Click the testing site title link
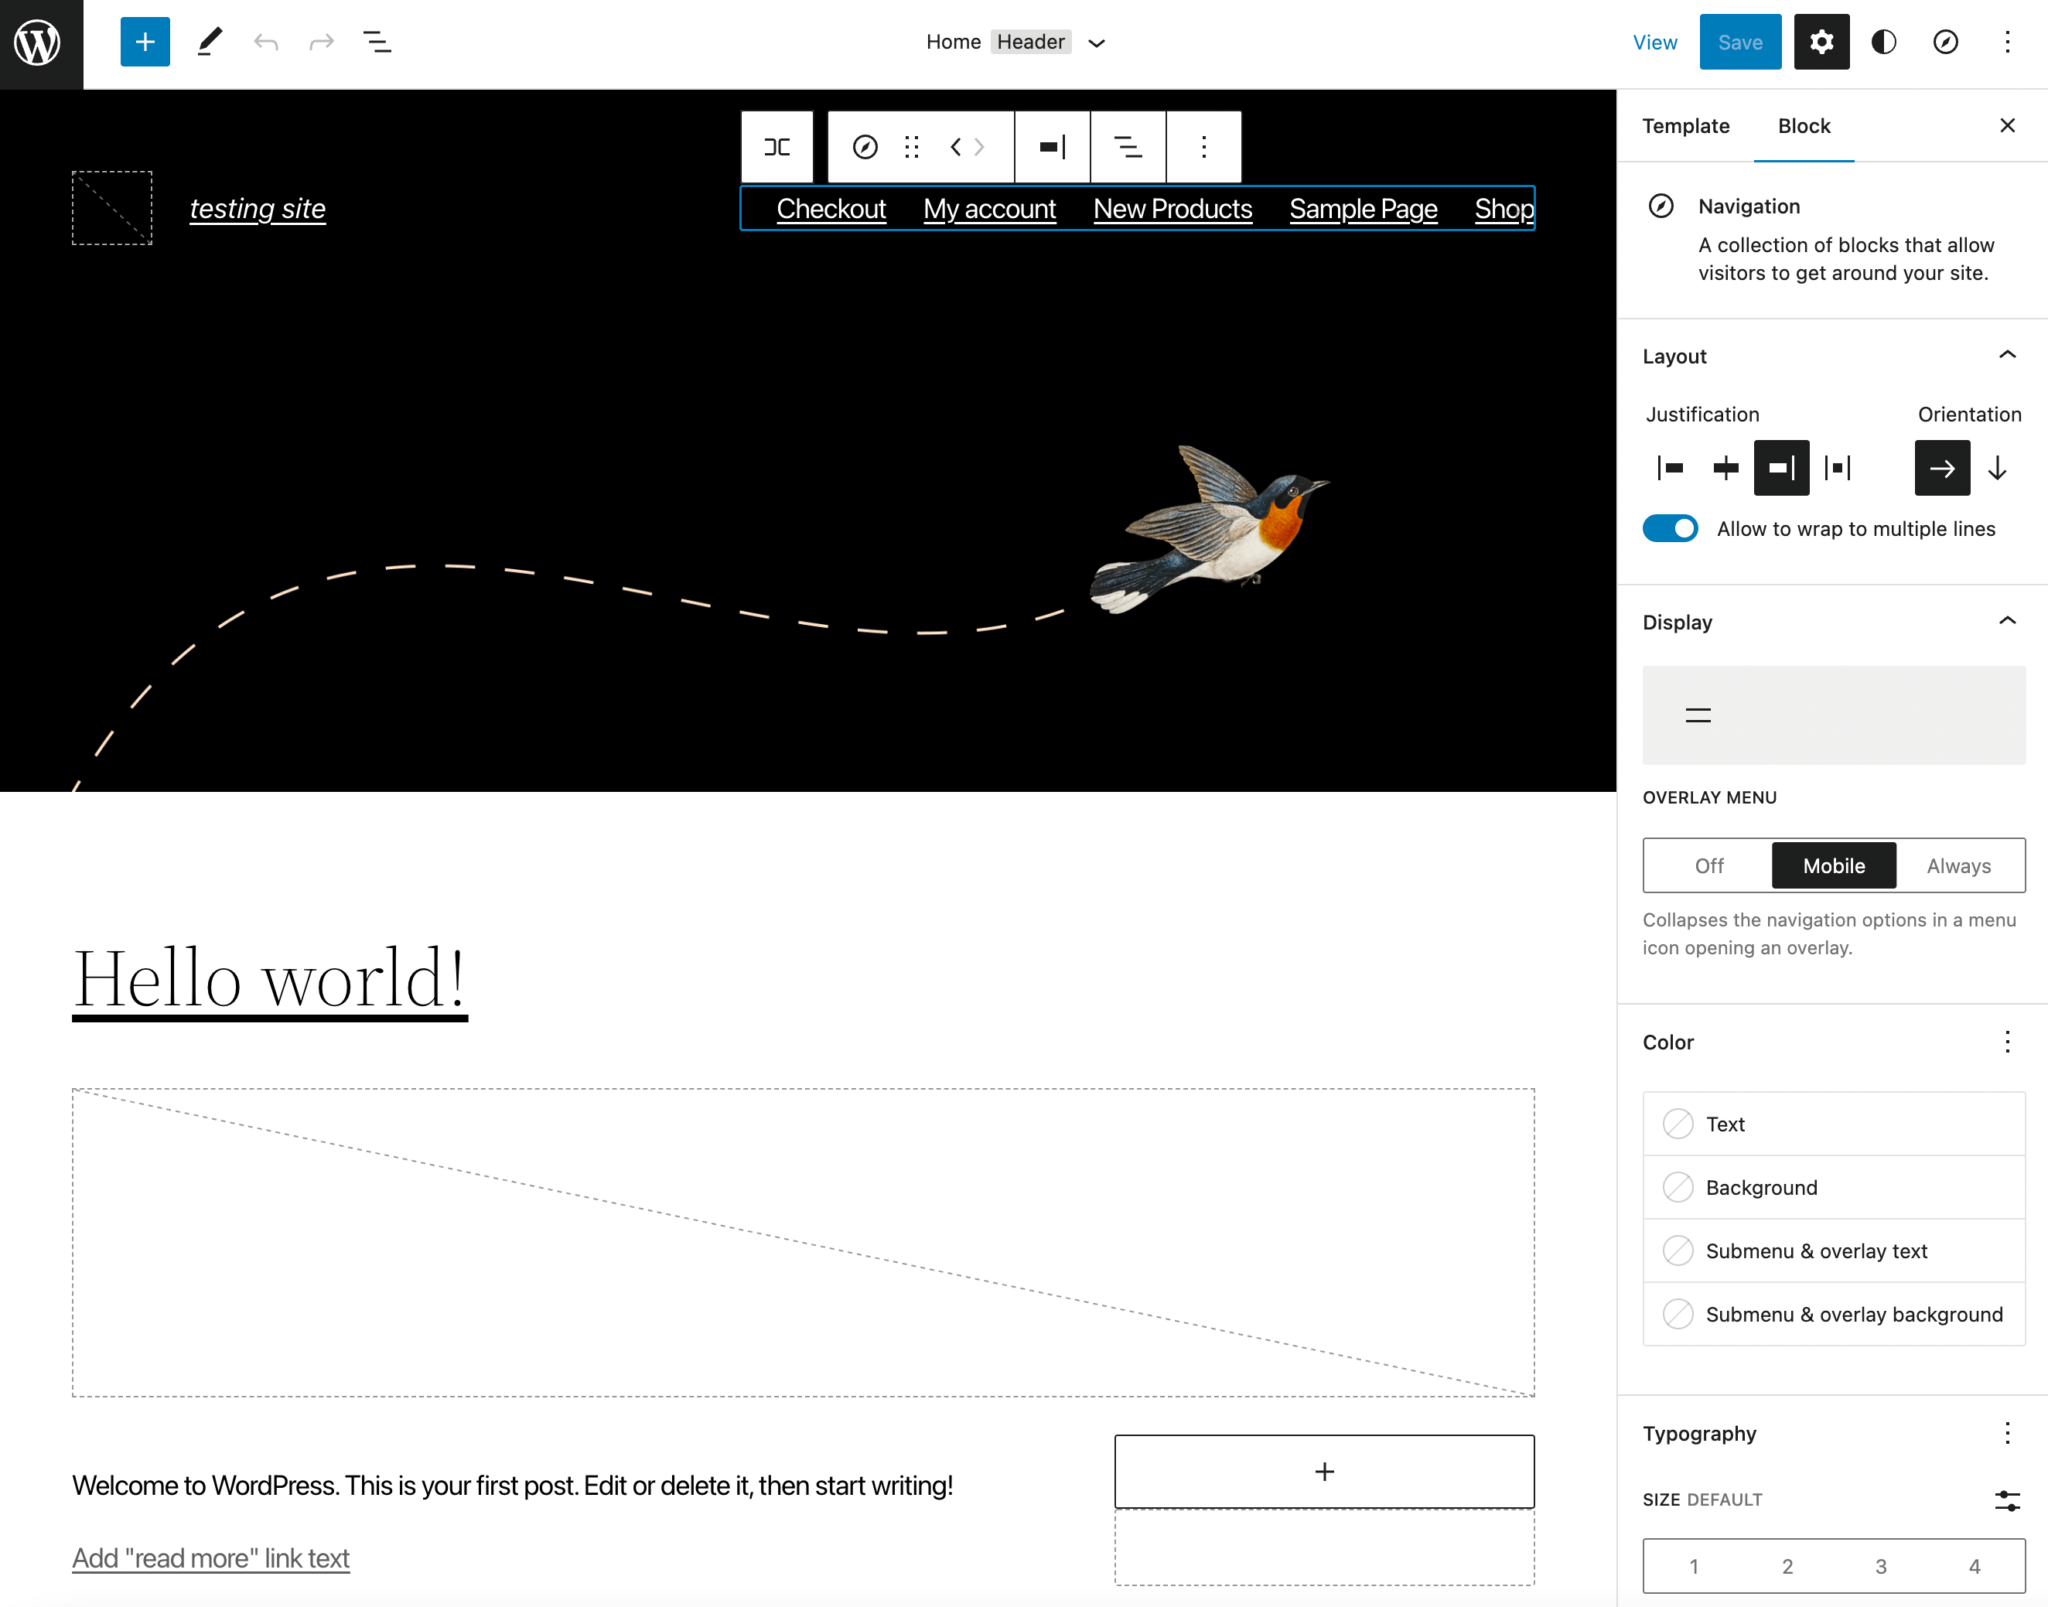2048x1607 pixels. click(258, 208)
